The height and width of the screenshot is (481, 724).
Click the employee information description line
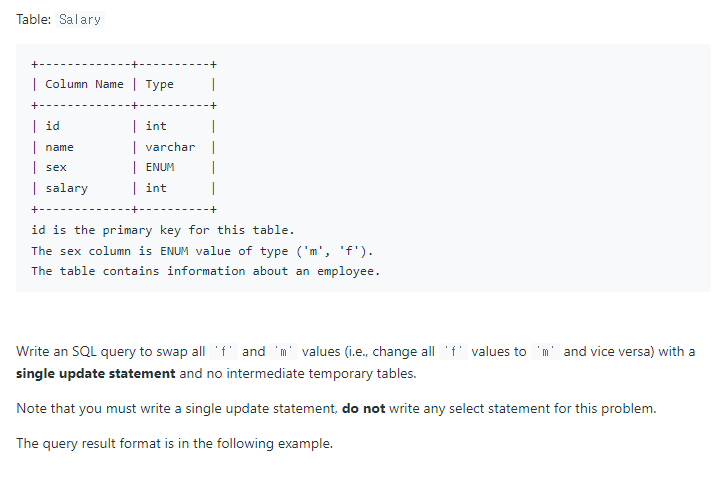205,271
